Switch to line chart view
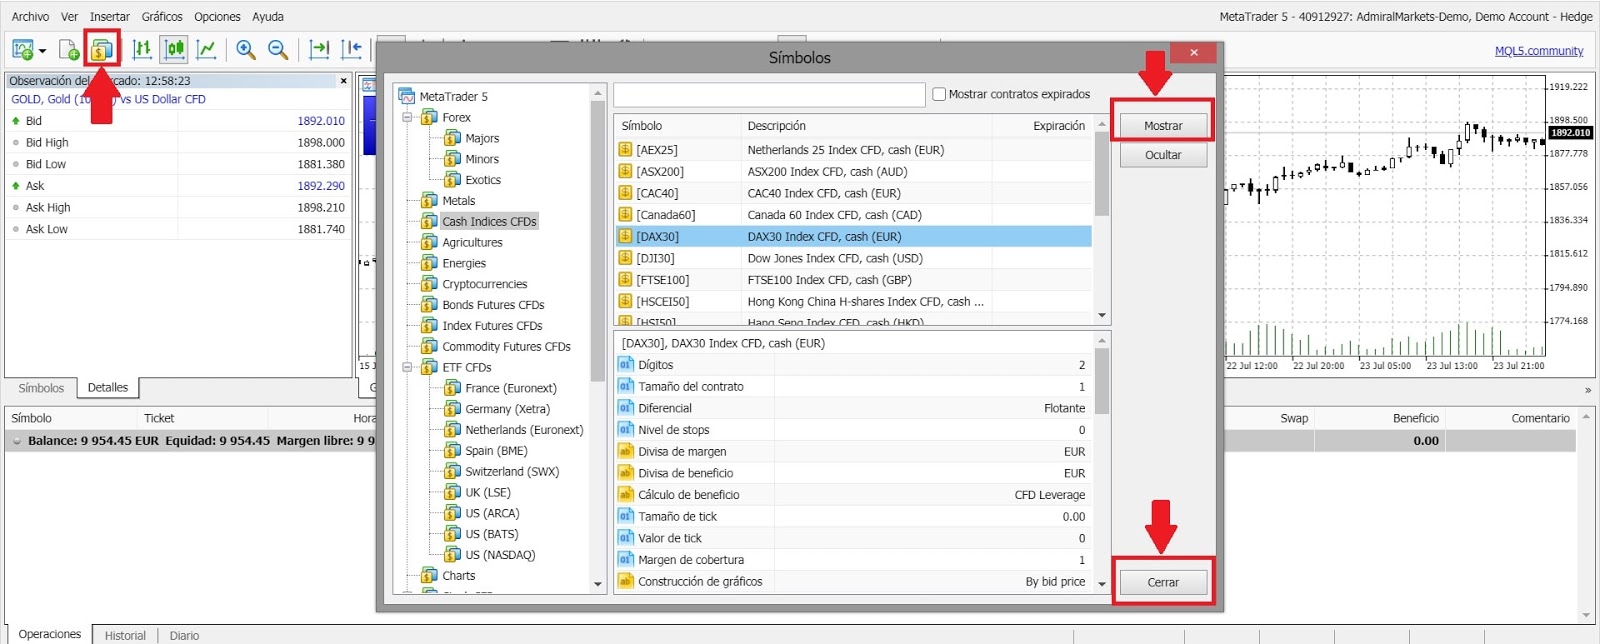This screenshot has width=1600, height=644. [x=206, y=49]
